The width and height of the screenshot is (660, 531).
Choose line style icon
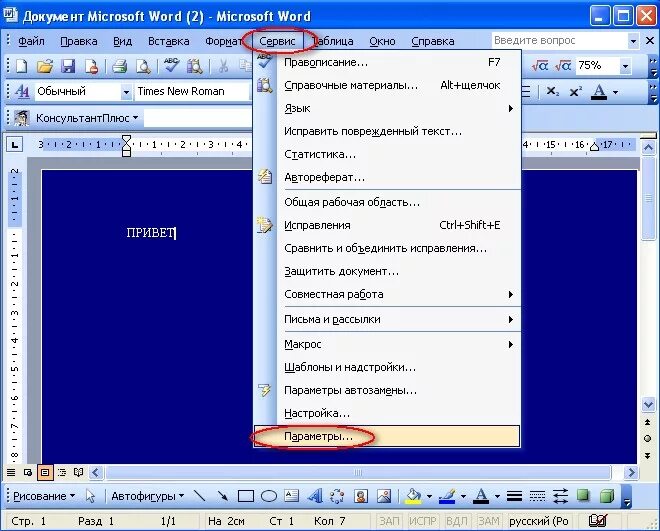point(514,496)
